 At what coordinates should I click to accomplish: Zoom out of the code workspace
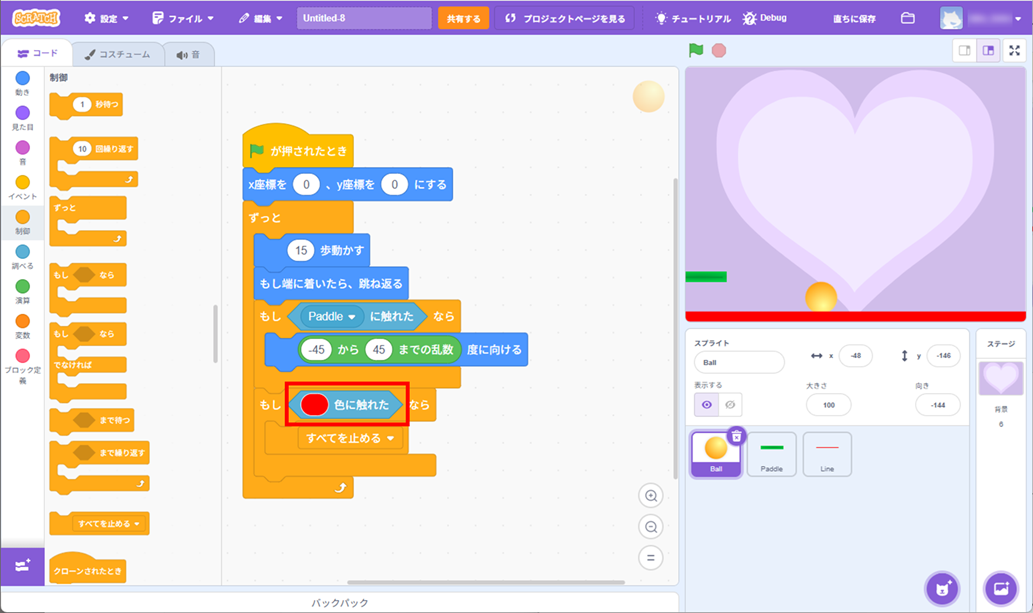click(x=652, y=527)
